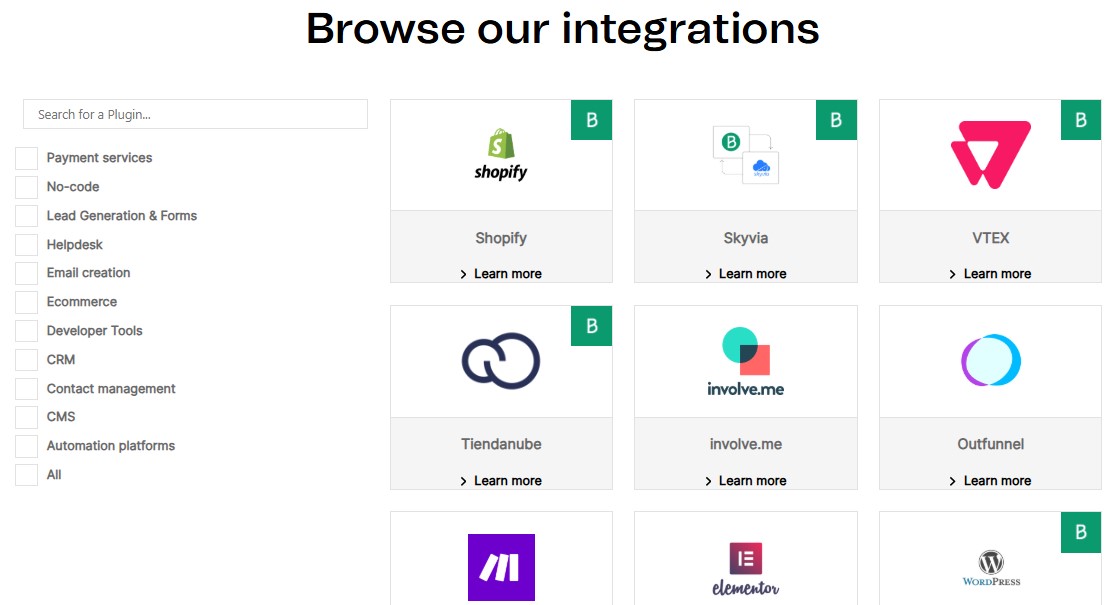Image resolution: width=1119 pixels, height=605 pixels.
Task: Tick the Lead Generation & Forms checkbox
Action: coord(26,215)
